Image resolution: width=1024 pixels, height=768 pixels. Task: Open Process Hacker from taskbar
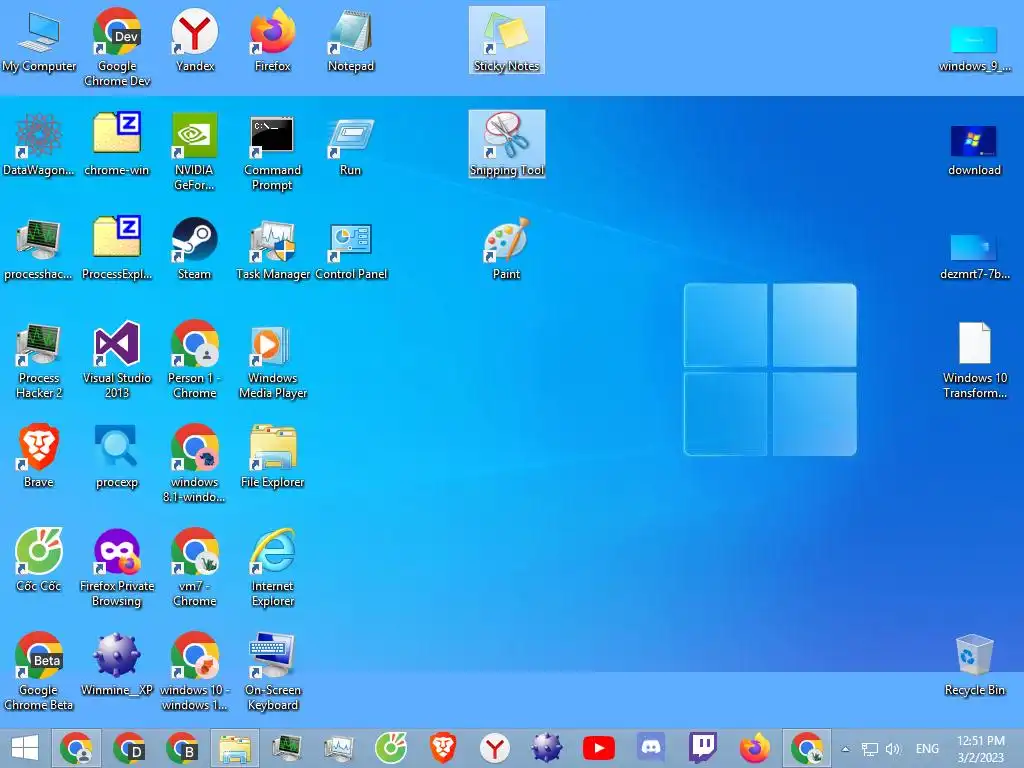pos(287,748)
